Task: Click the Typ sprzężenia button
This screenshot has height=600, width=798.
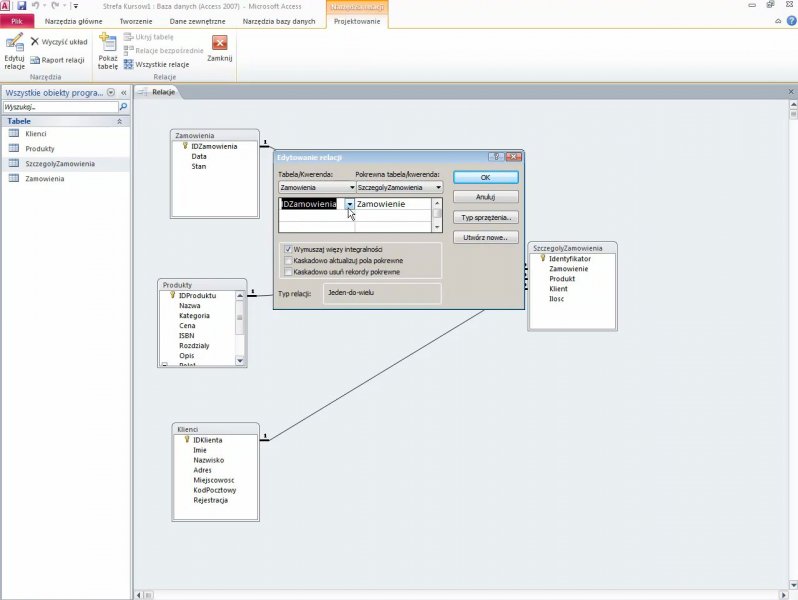Action: [x=485, y=217]
